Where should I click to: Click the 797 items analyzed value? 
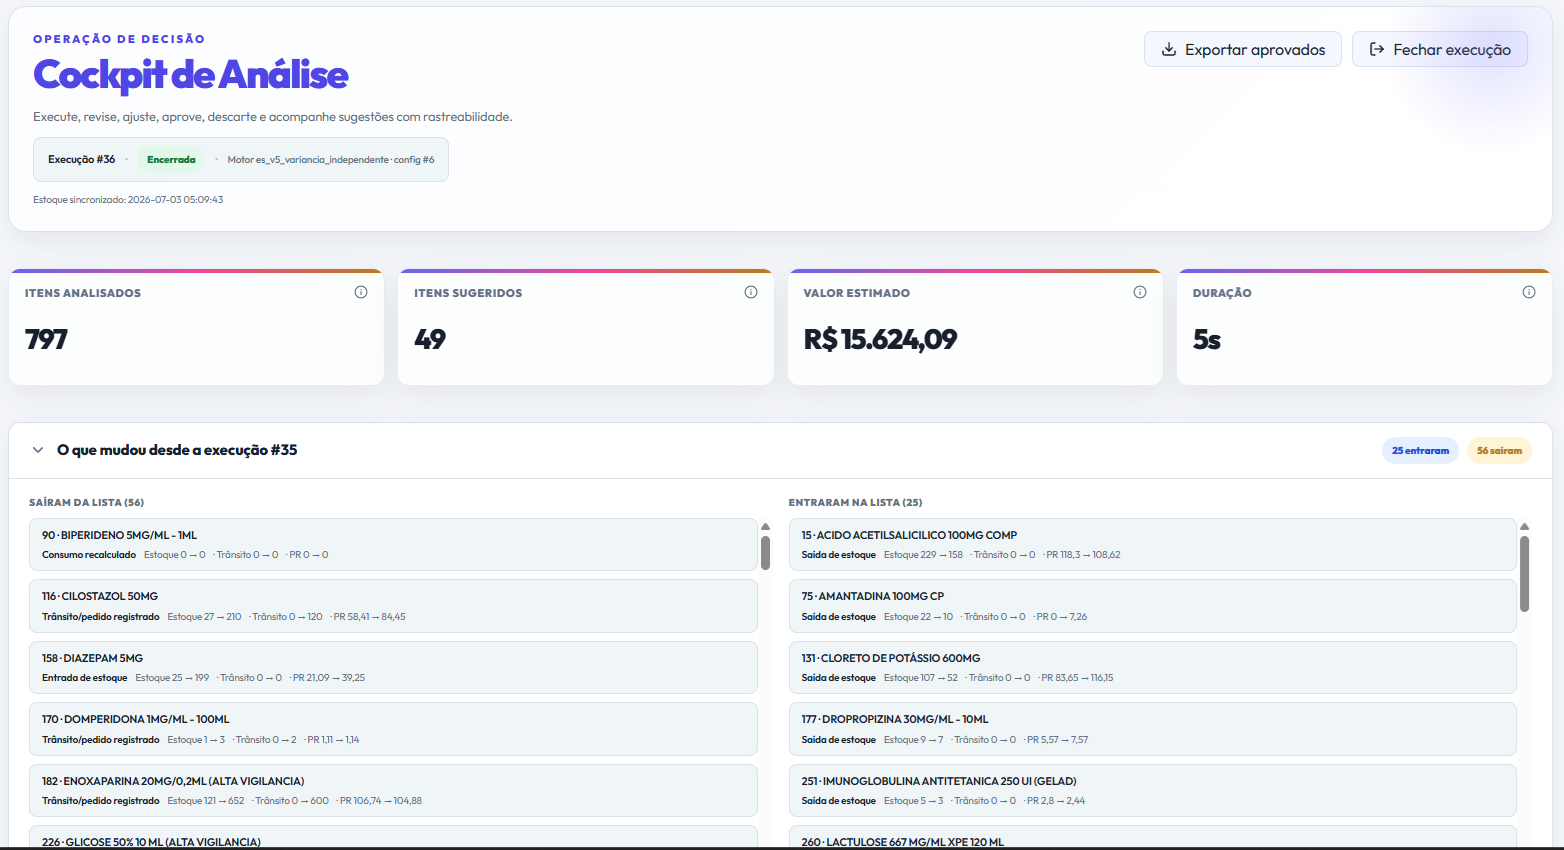click(46, 340)
